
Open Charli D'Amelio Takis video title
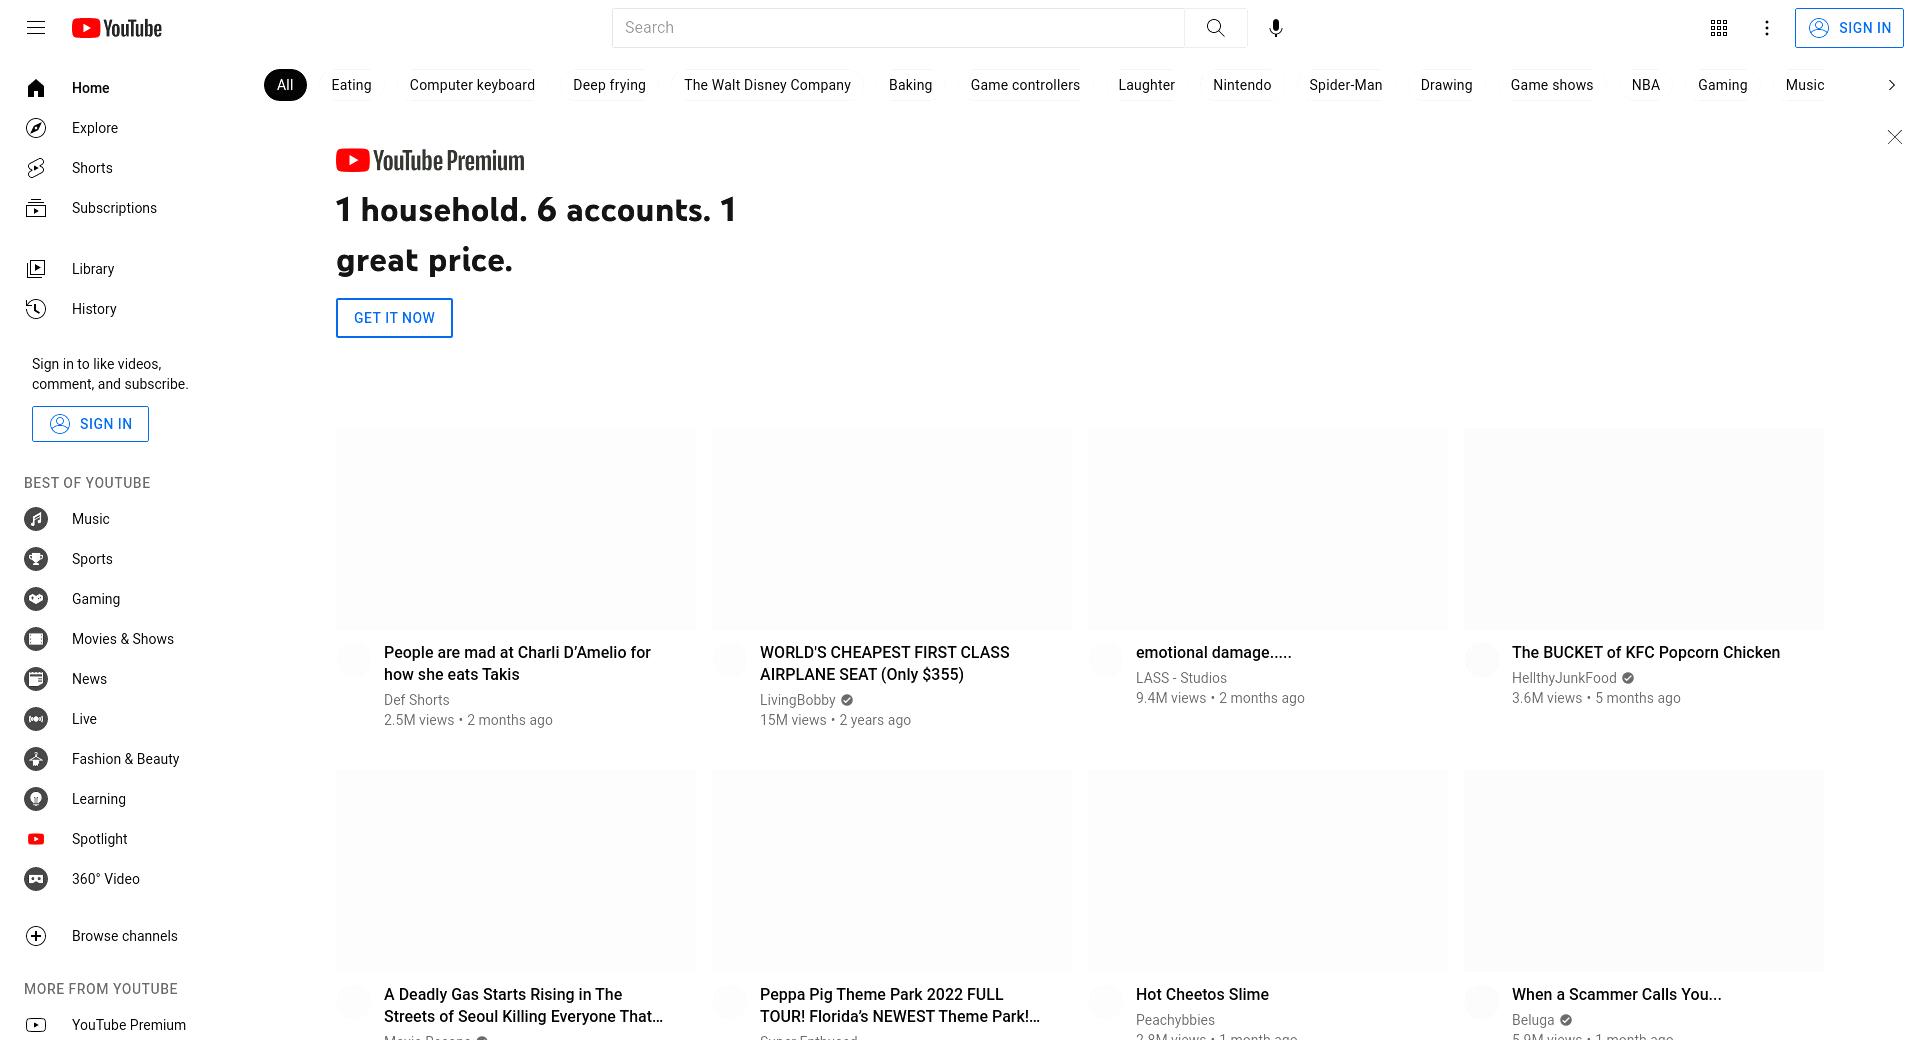click(517, 663)
